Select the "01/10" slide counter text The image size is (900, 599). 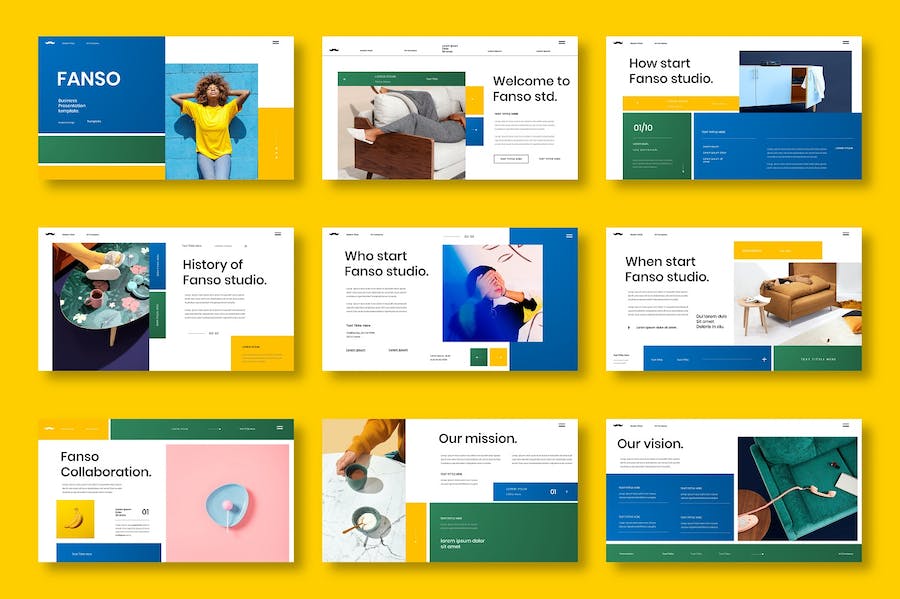643,127
